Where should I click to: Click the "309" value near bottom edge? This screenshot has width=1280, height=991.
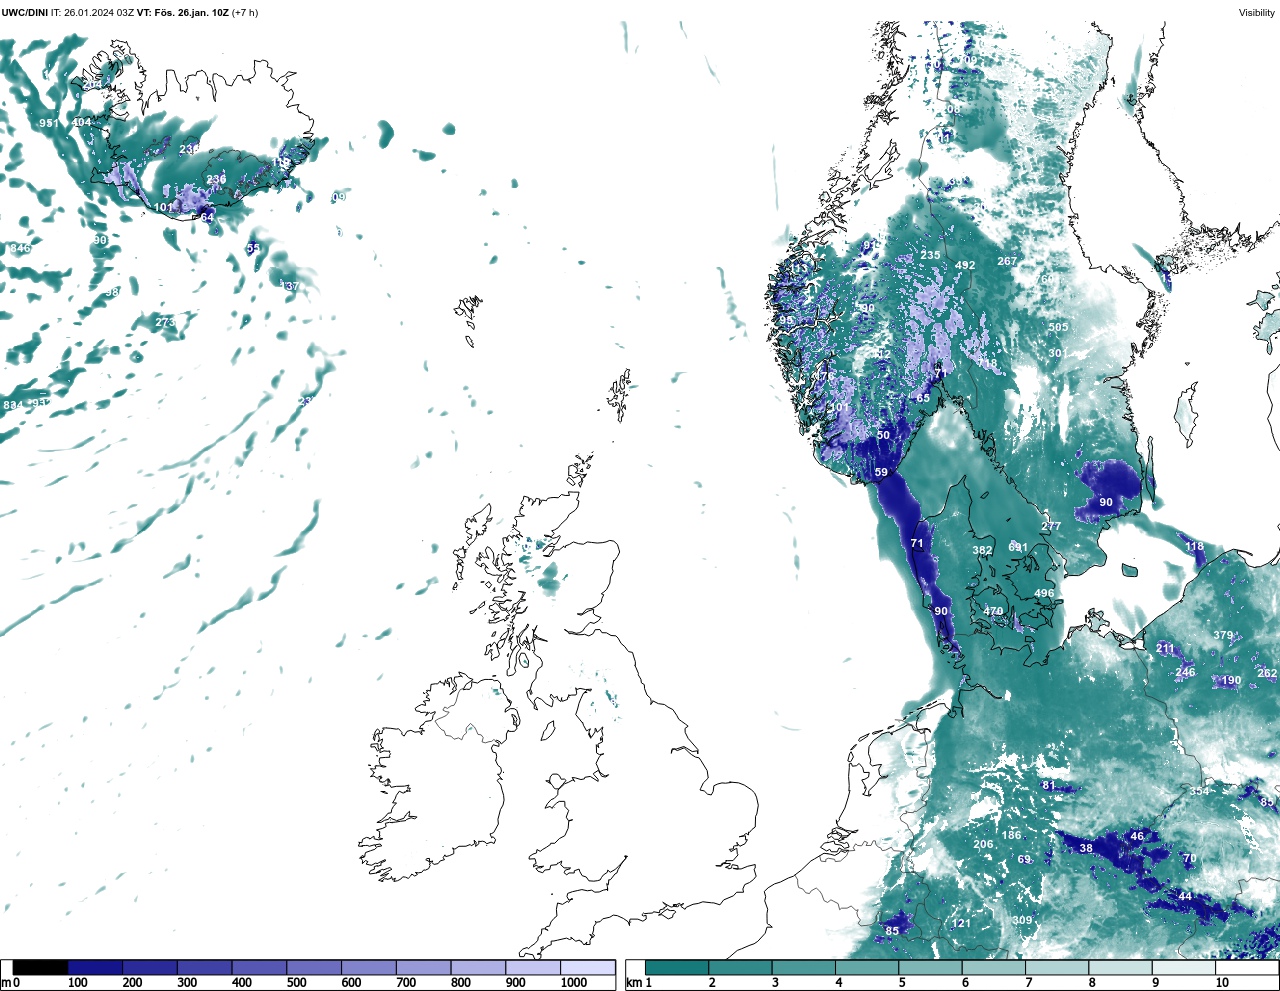point(1022,920)
